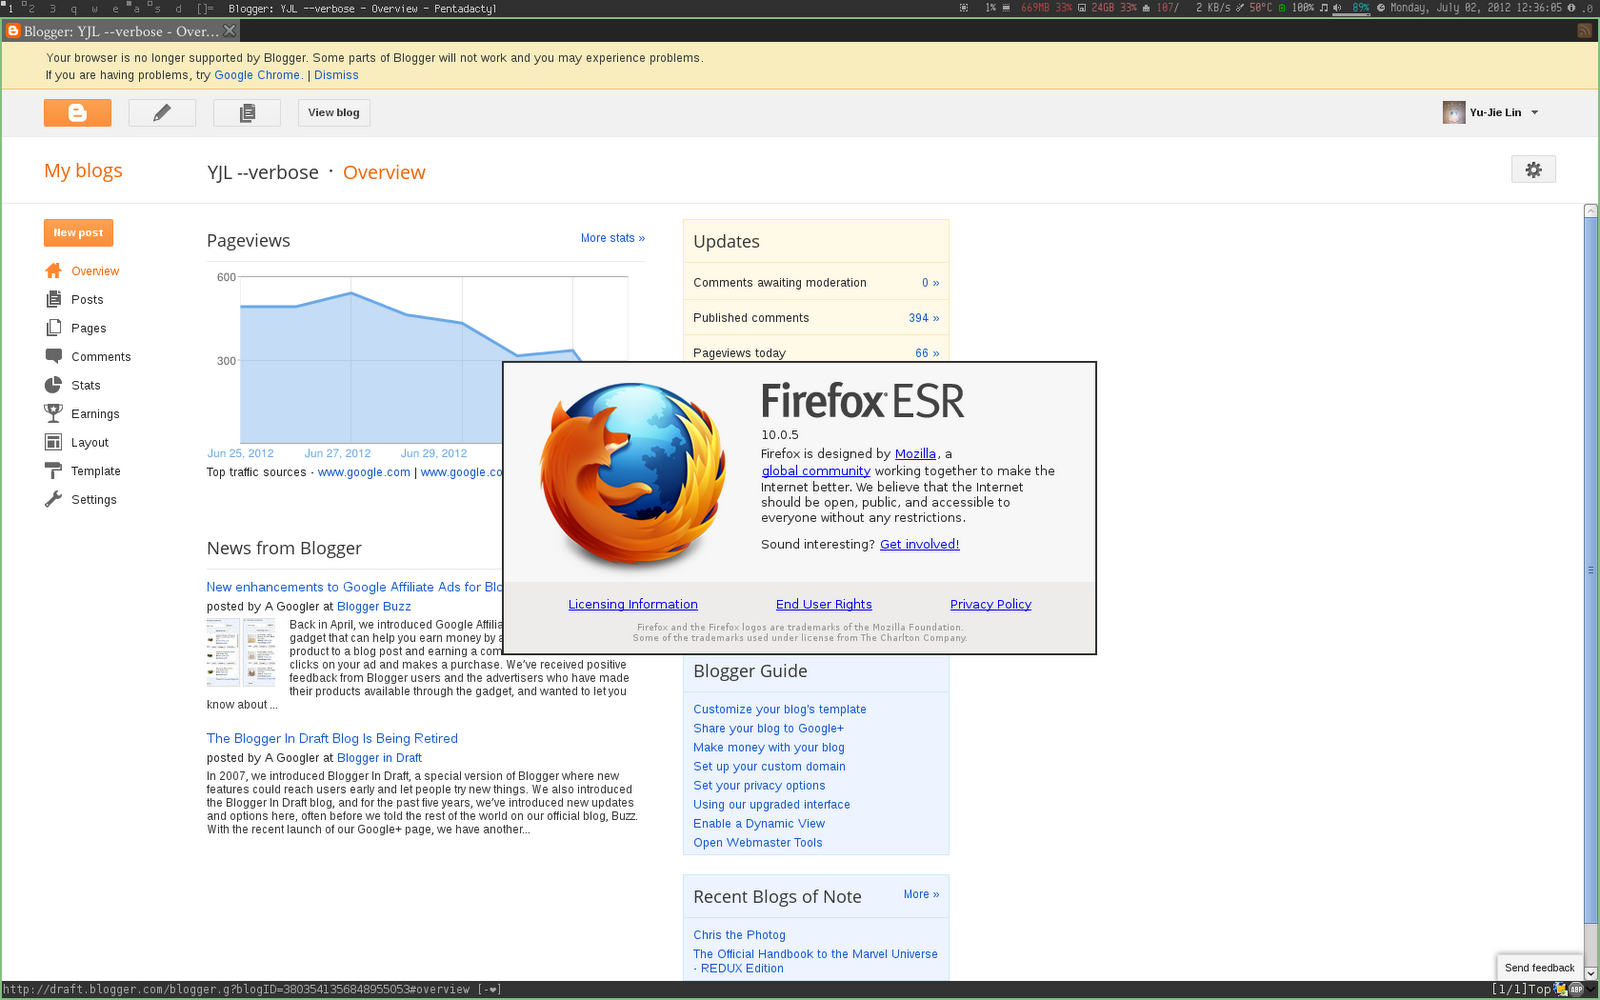The width and height of the screenshot is (1600, 1000).
Task: Open Pages via its pages icon
Action: tap(54, 328)
